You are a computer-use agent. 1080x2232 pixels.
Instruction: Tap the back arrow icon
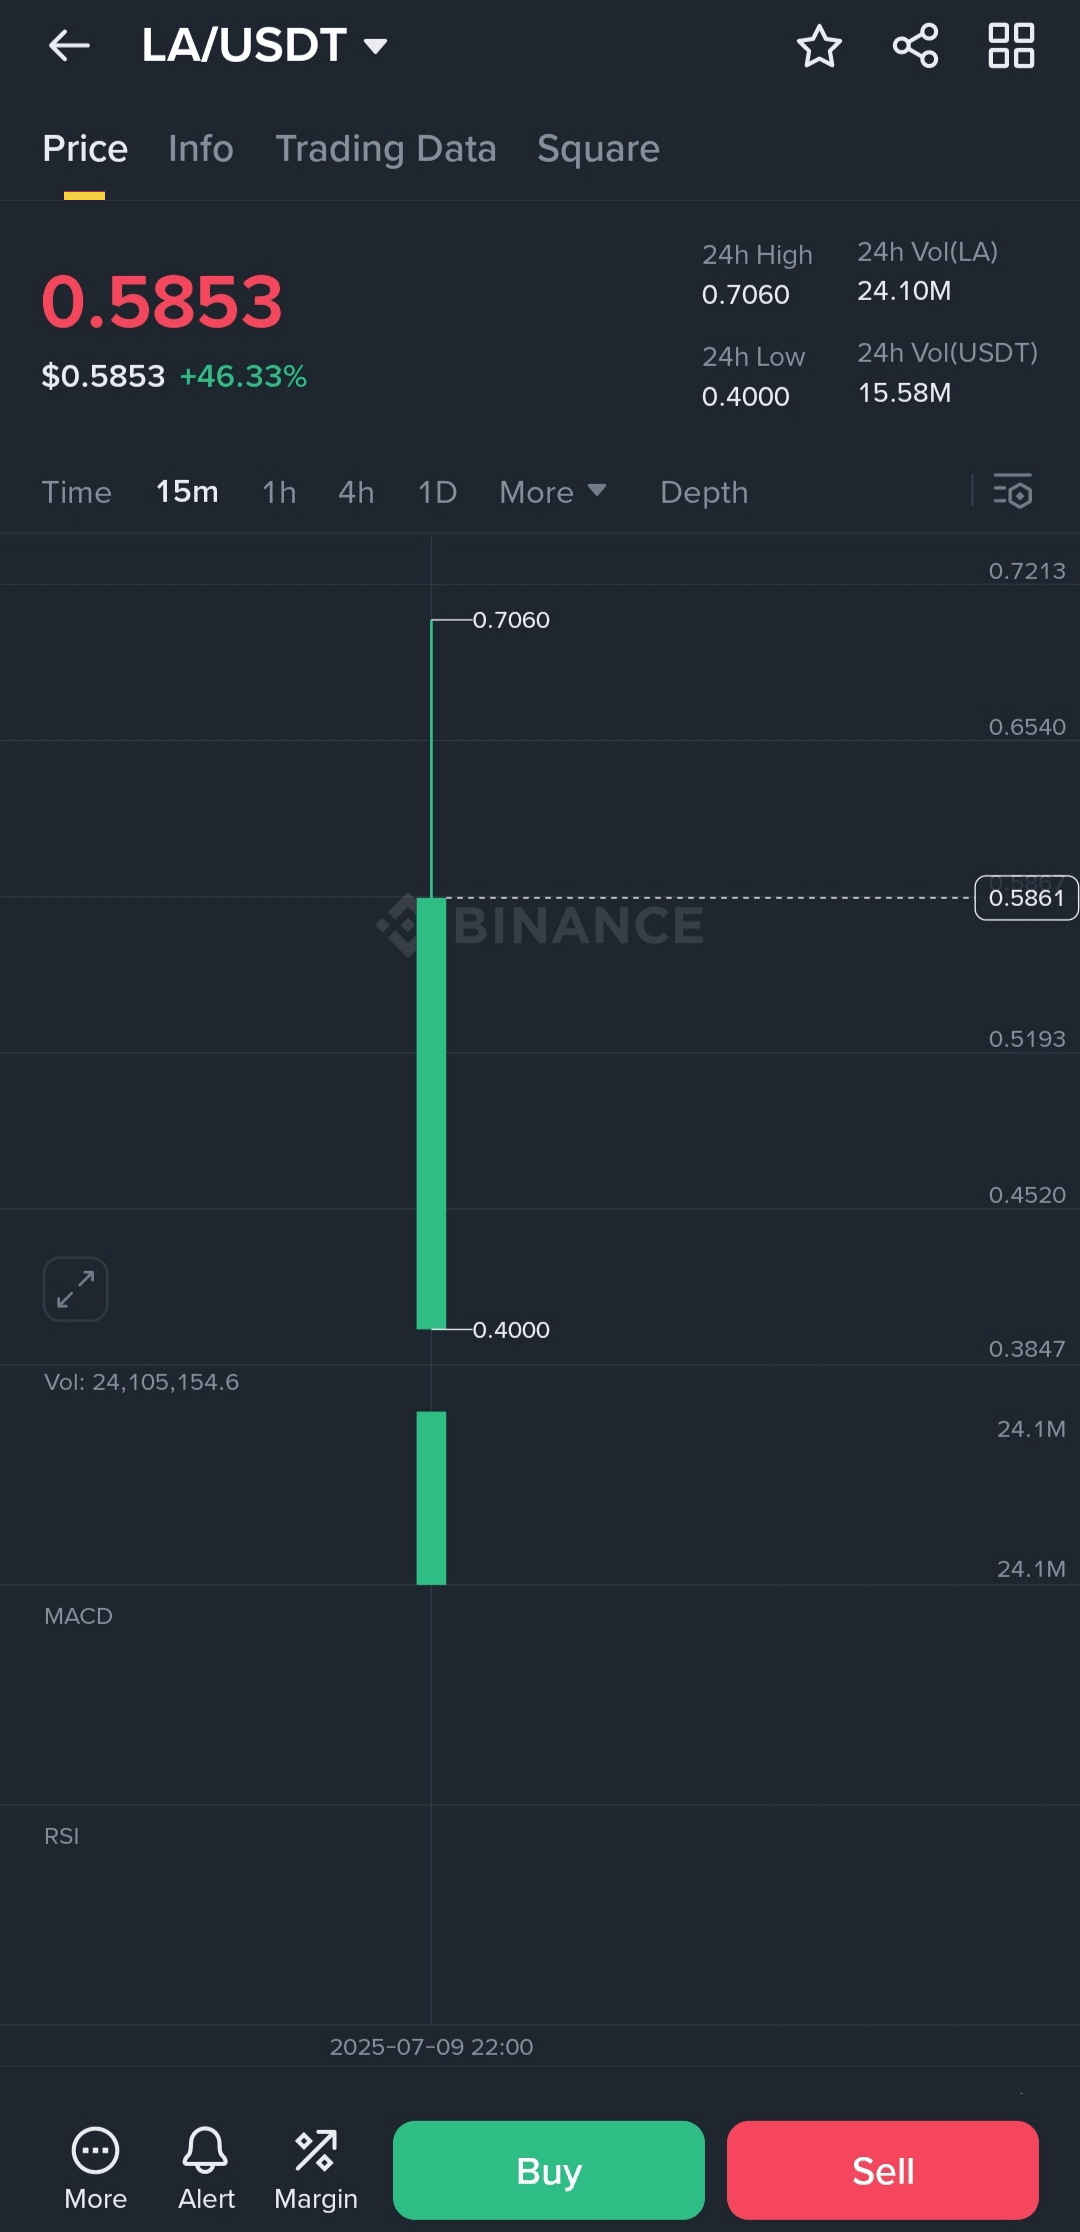[x=69, y=45]
